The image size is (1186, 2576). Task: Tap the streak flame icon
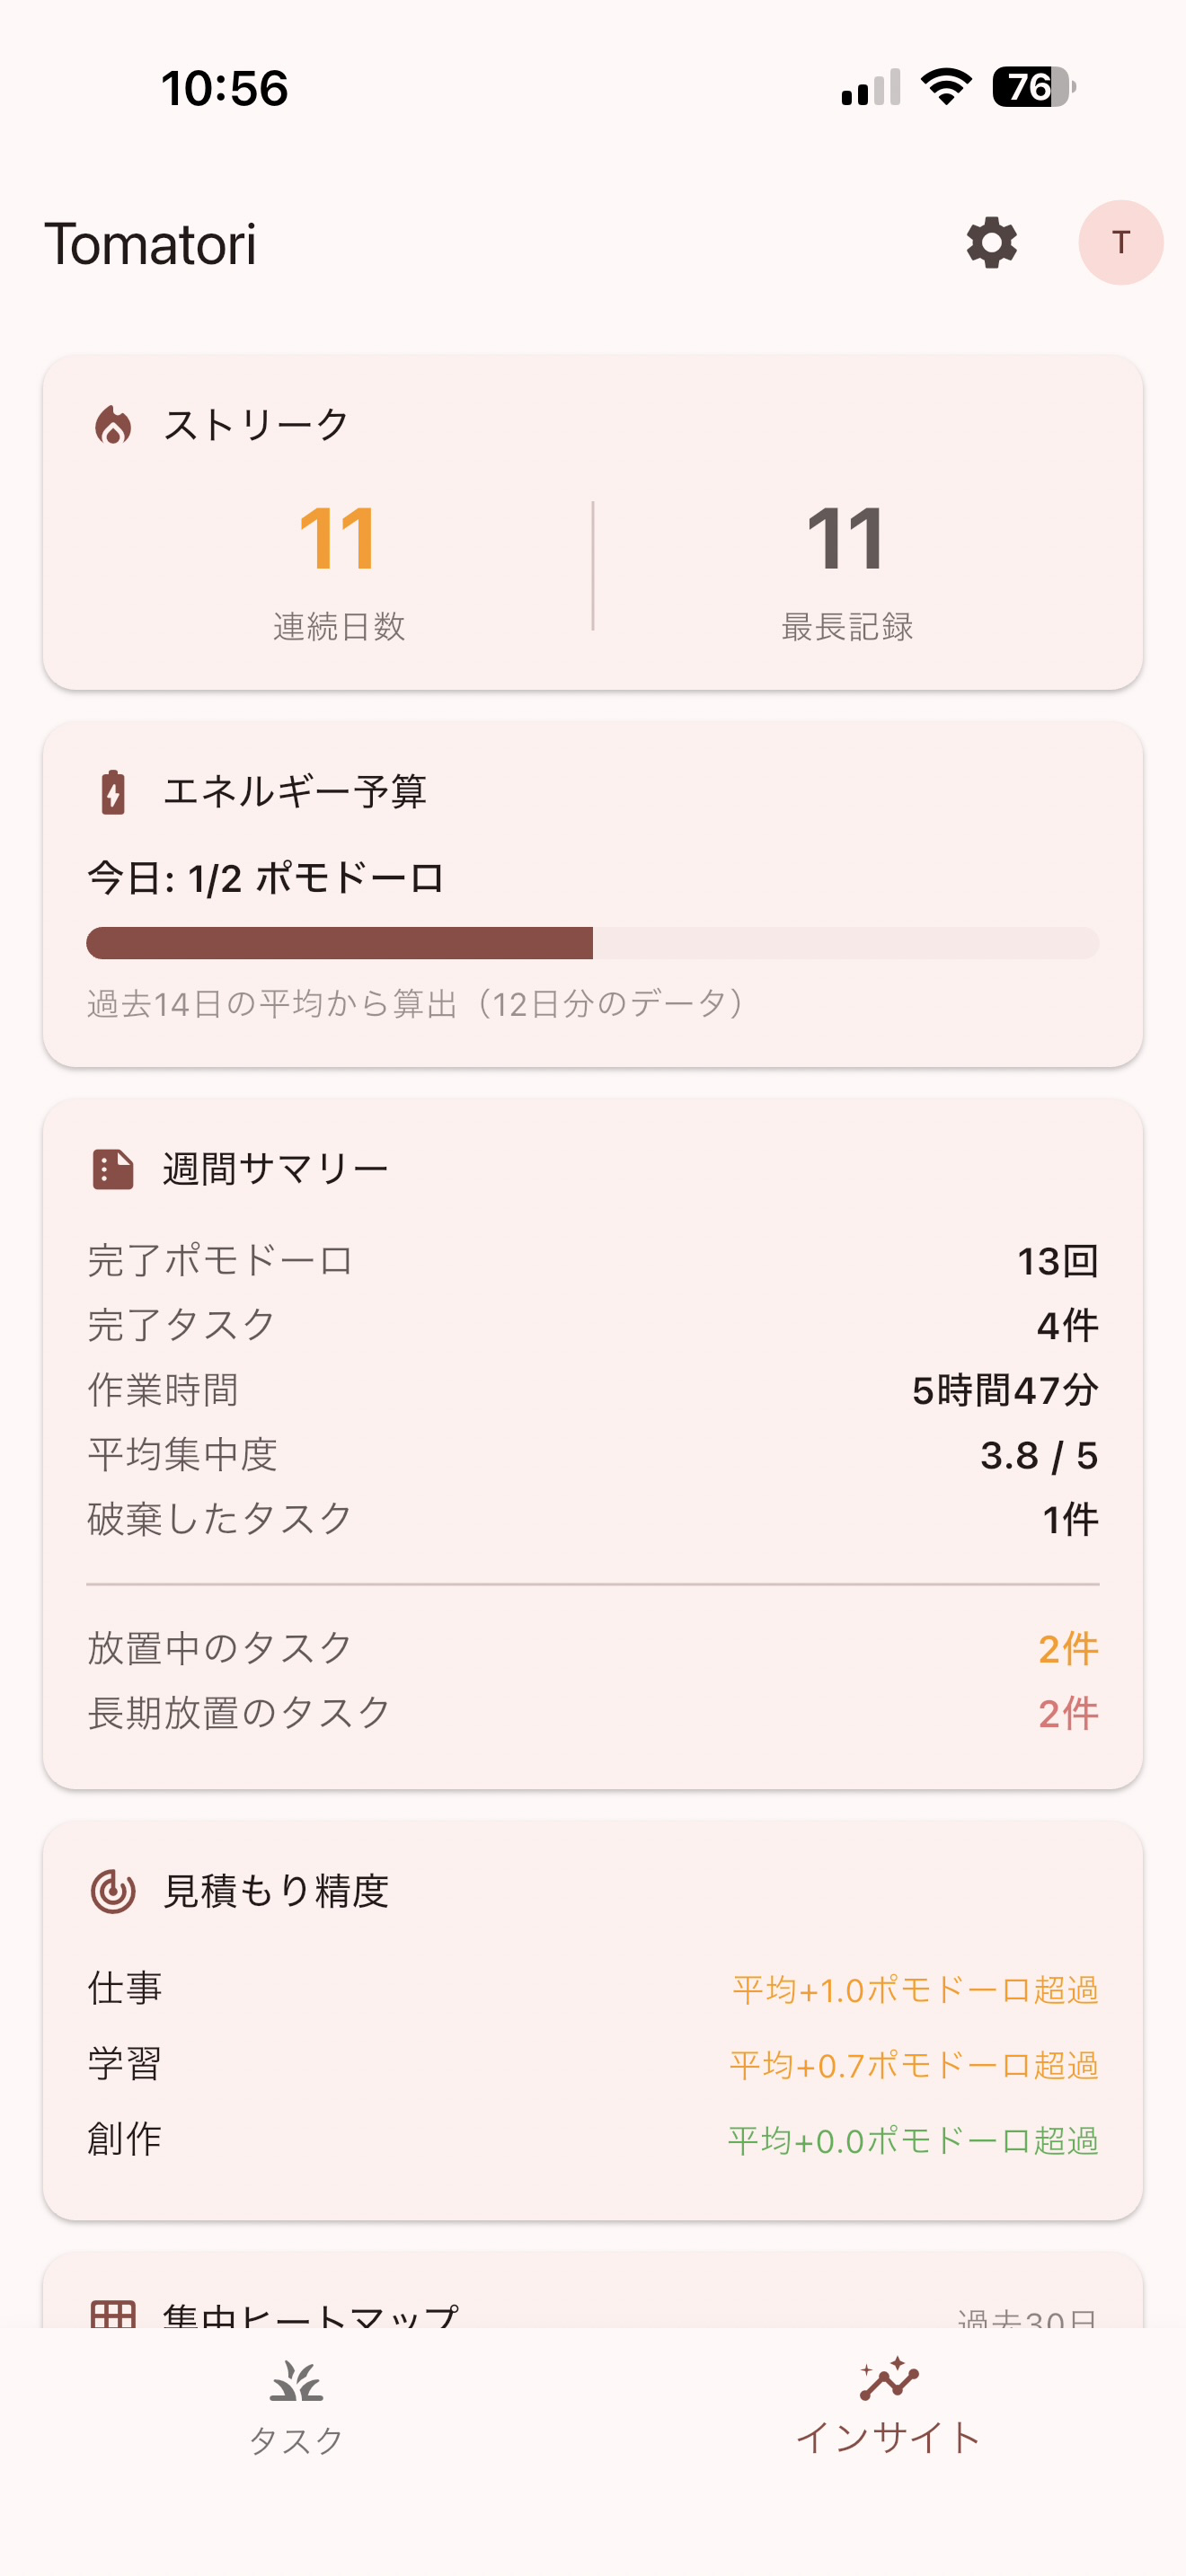[113, 425]
